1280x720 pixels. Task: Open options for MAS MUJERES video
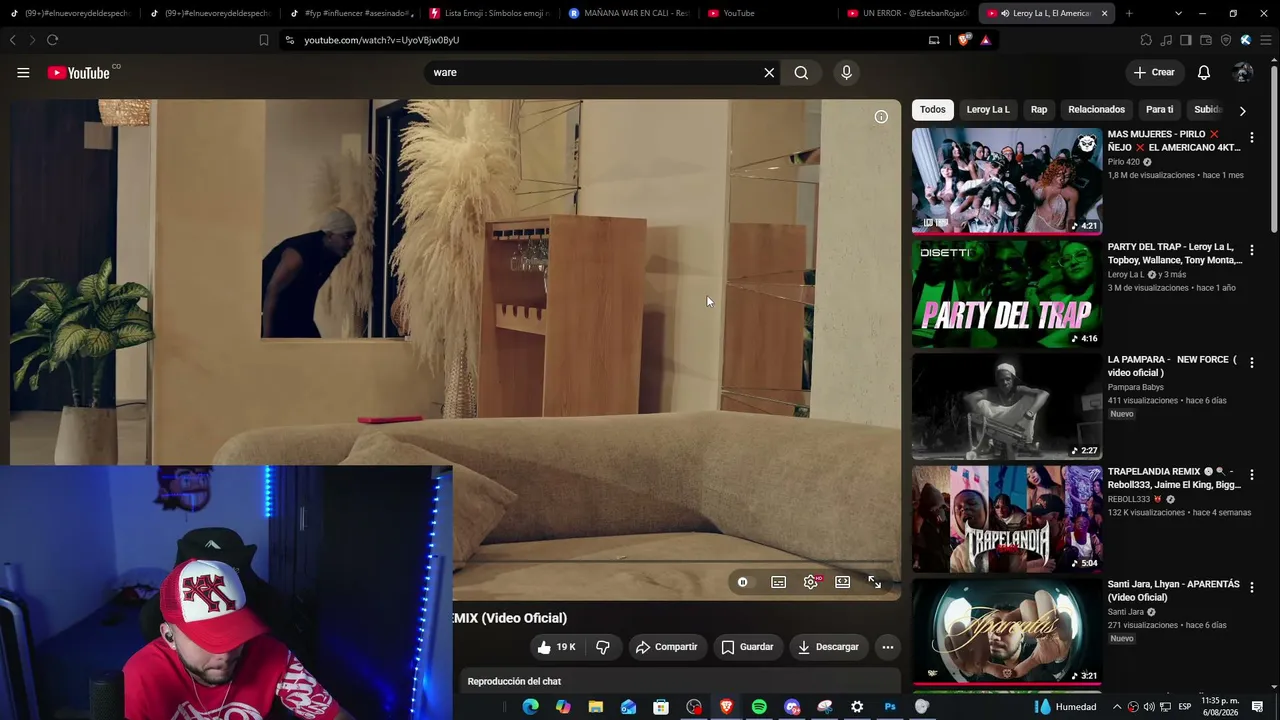coord(1251,137)
